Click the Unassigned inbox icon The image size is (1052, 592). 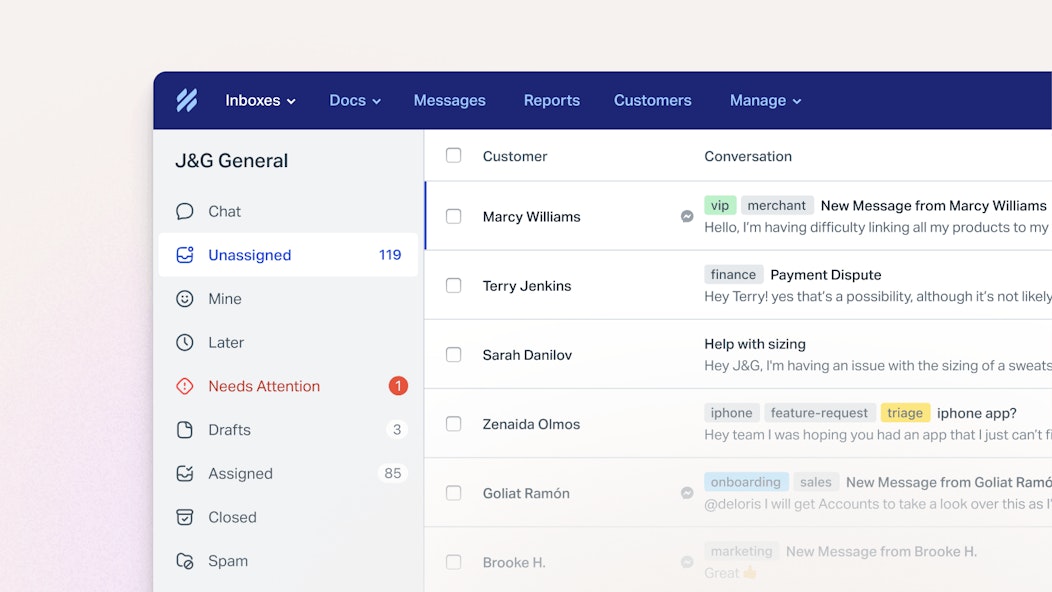[x=185, y=255]
